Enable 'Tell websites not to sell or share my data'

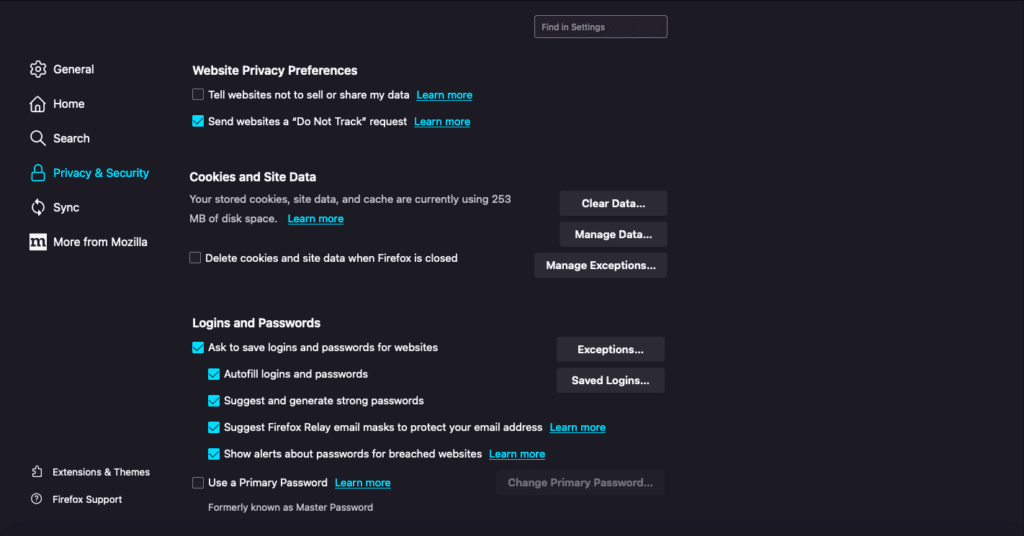pyautogui.click(x=198, y=95)
